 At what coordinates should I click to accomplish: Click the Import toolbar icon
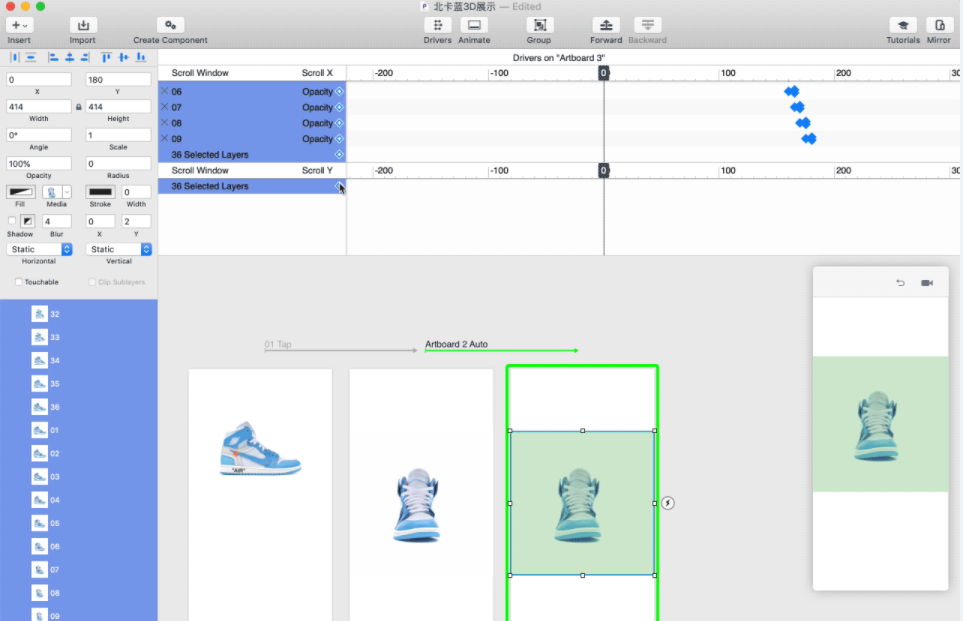pyautogui.click(x=83, y=25)
